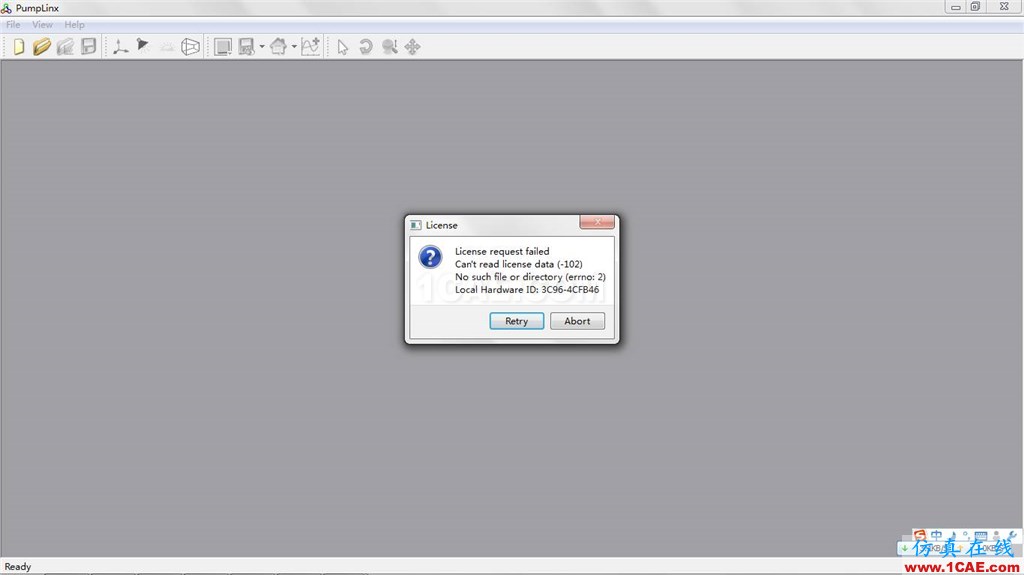Click Retry in the License dialog
1024x575 pixels.
[x=517, y=321]
